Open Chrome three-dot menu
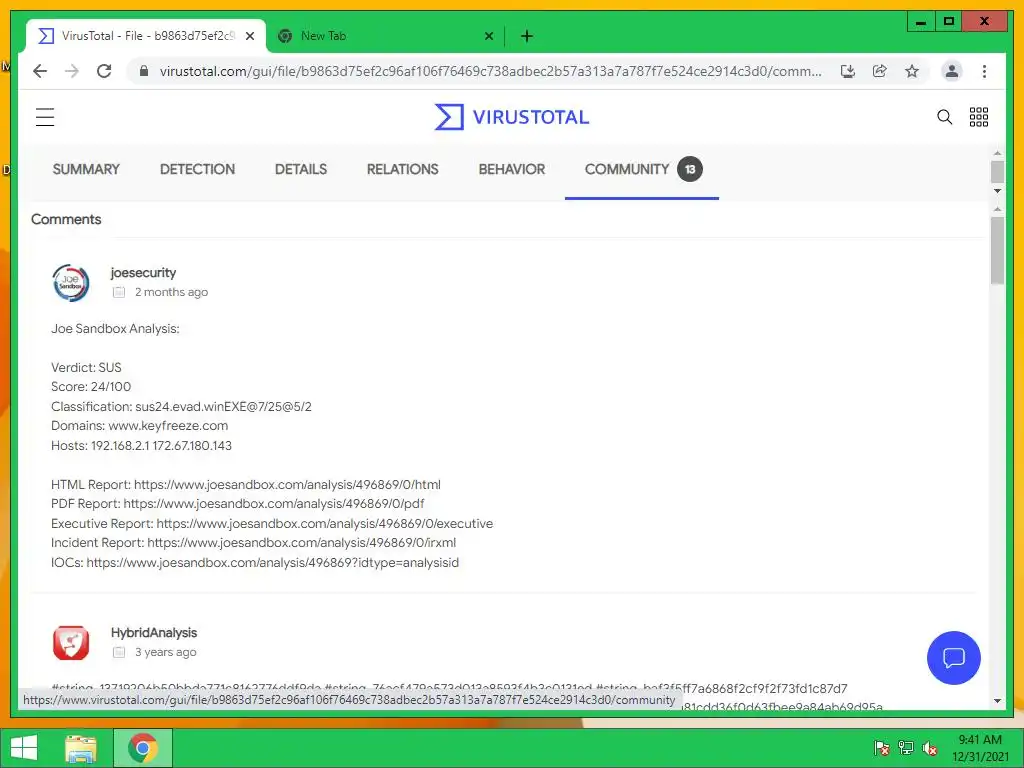The height and width of the screenshot is (768, 1024). pos(984,71)
